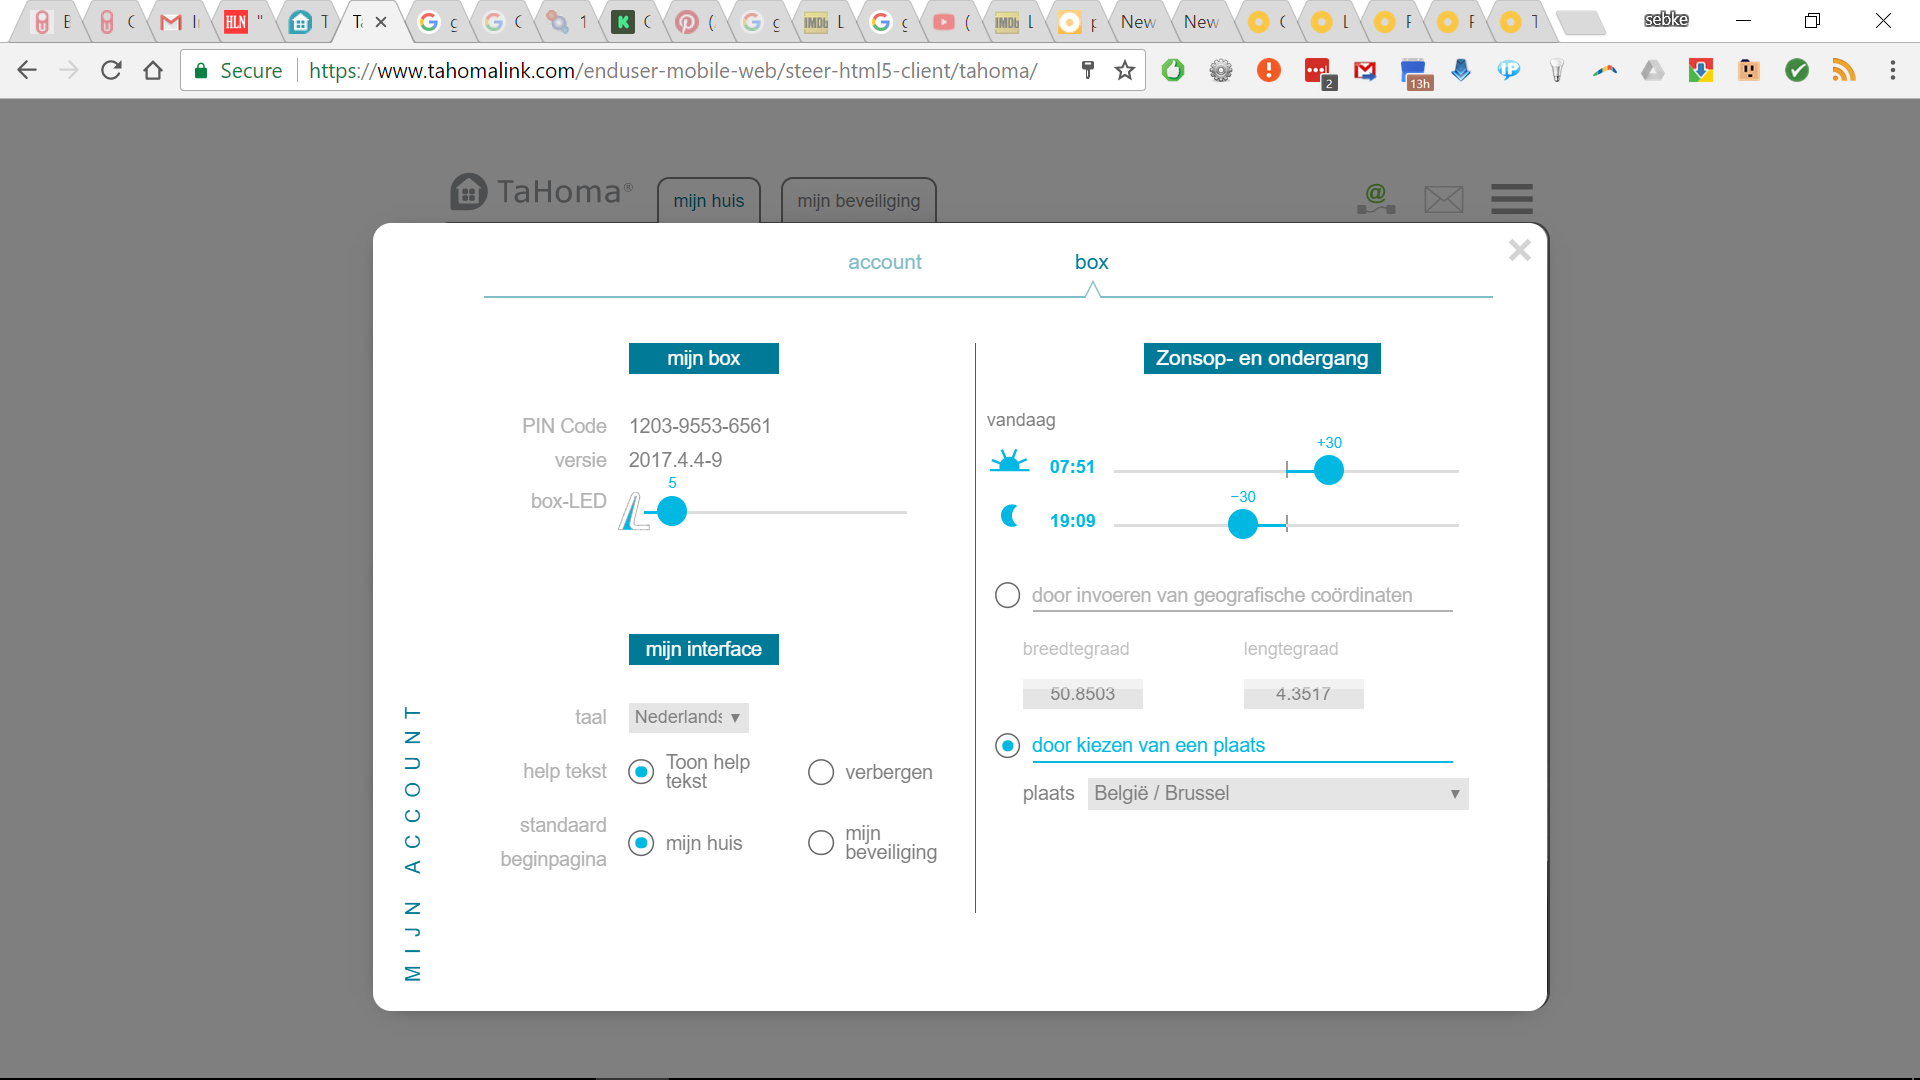Click the @ contact icon
Image resolution: width=1920 pixels, height=1080 pixels.
tap(1376, 198)
